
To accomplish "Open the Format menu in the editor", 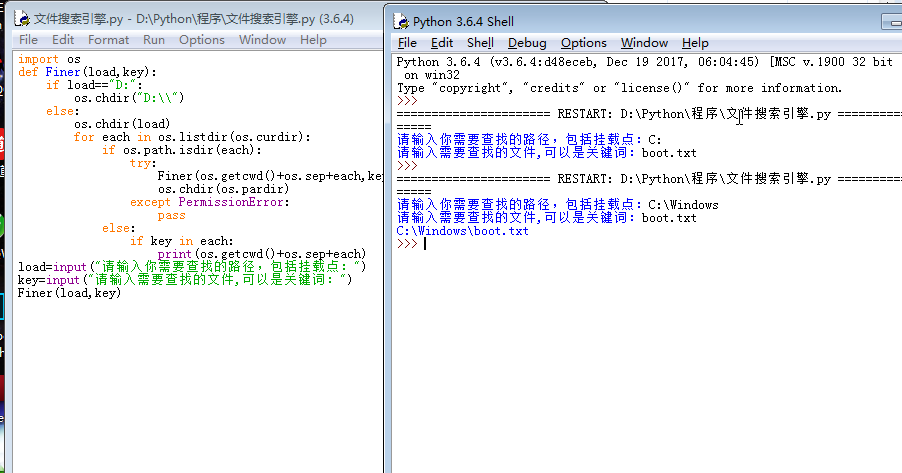I will 108,40.
